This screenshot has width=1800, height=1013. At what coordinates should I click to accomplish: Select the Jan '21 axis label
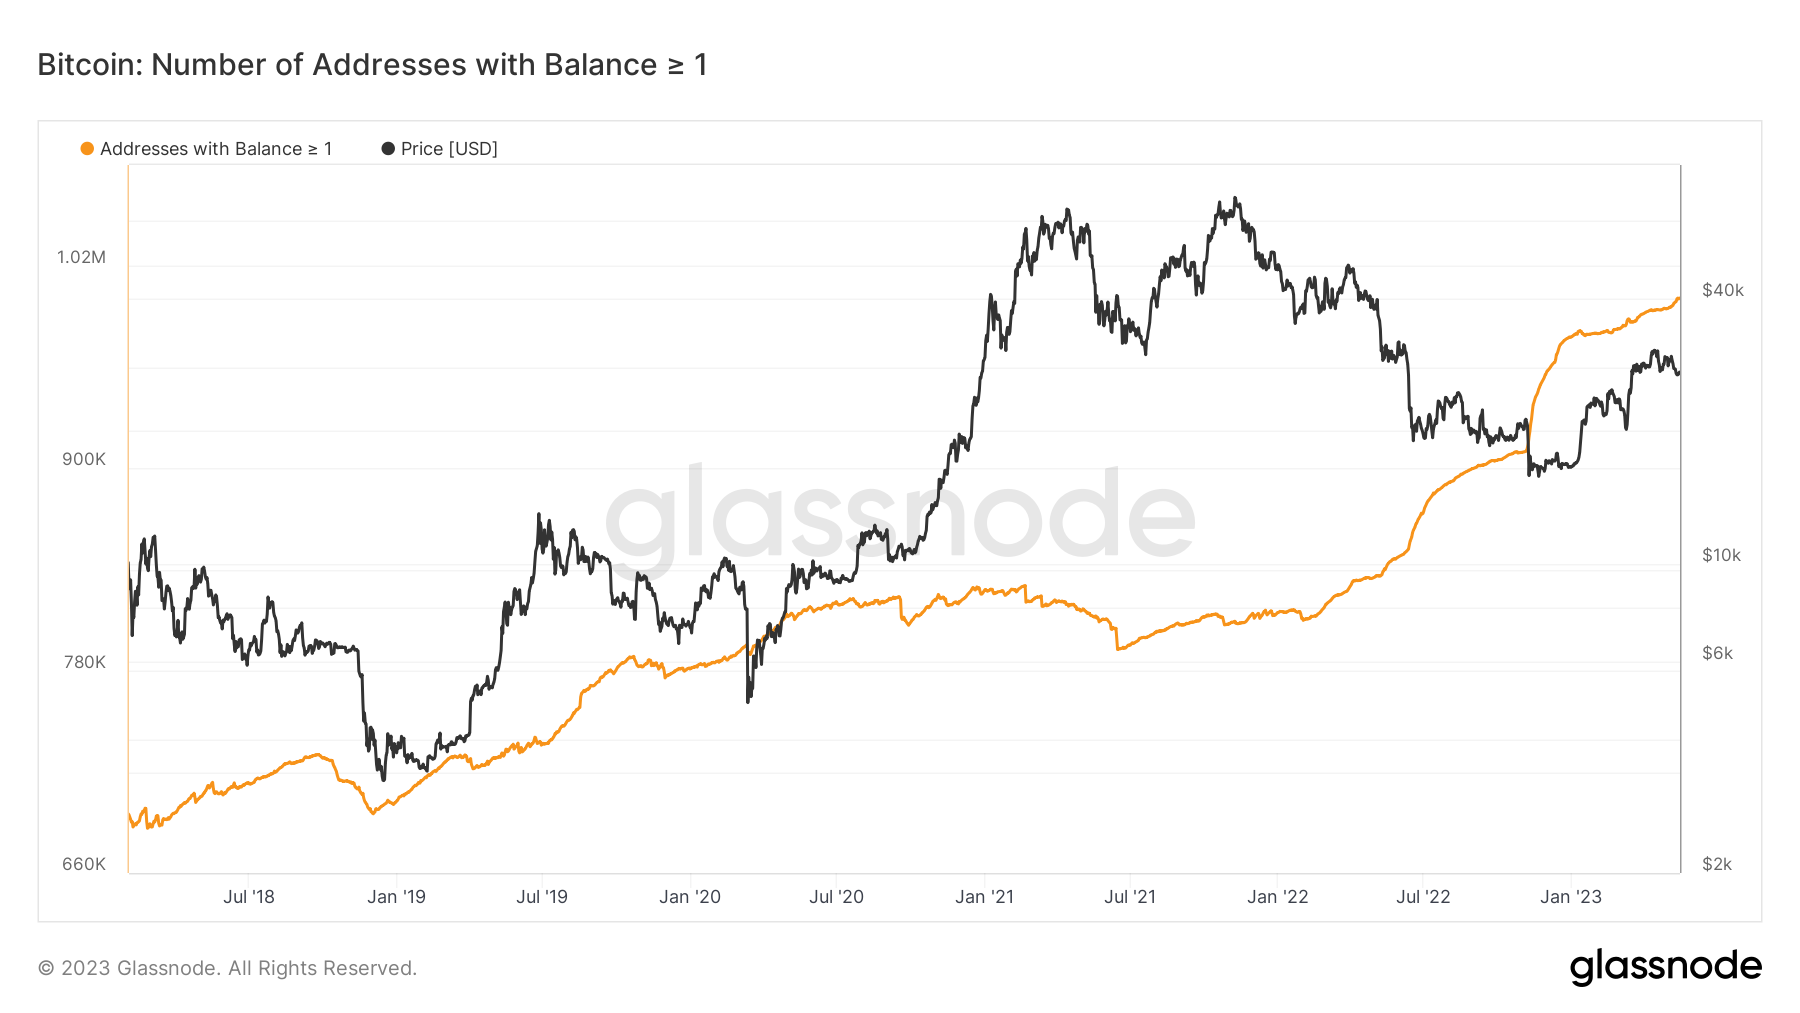(x=985, y=897)
